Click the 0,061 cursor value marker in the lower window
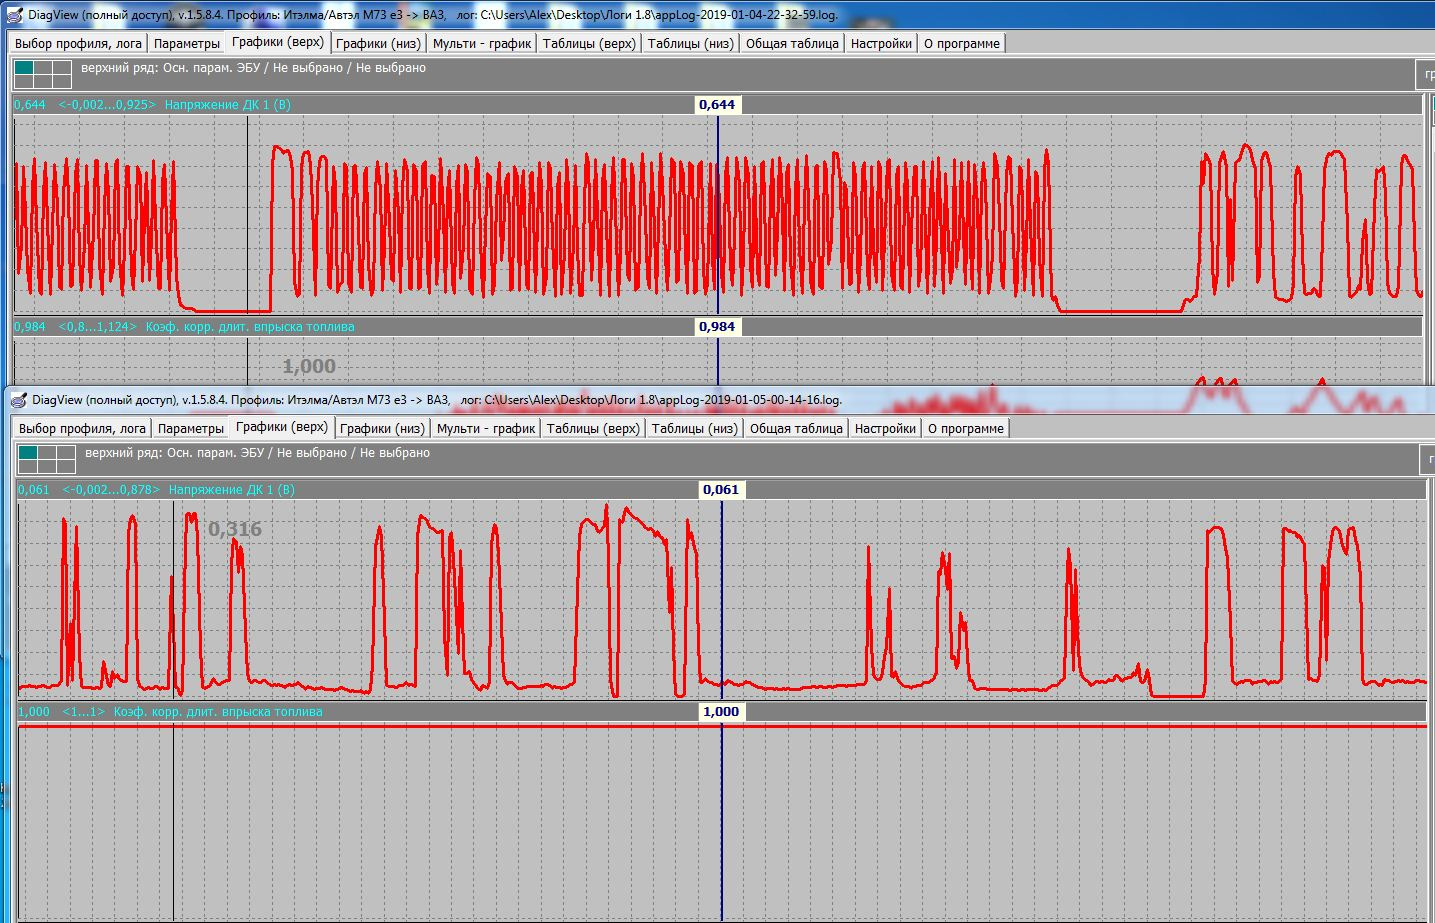 click(x=721, y=490)
